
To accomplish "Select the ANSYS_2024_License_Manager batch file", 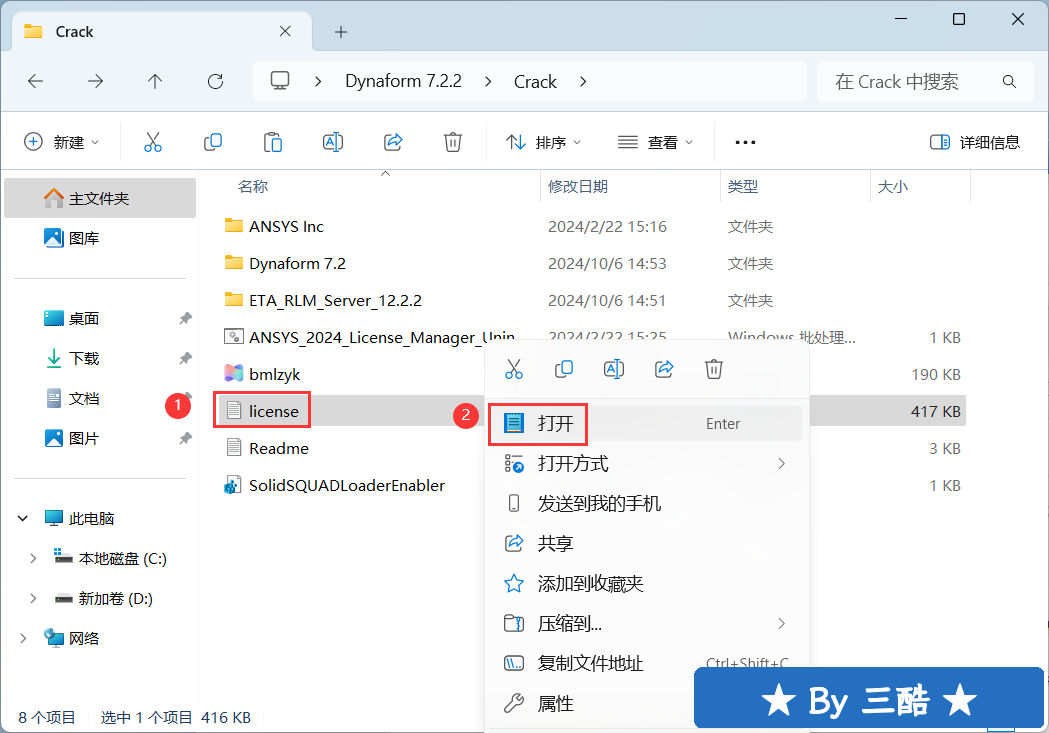I will tap(369, 337).
